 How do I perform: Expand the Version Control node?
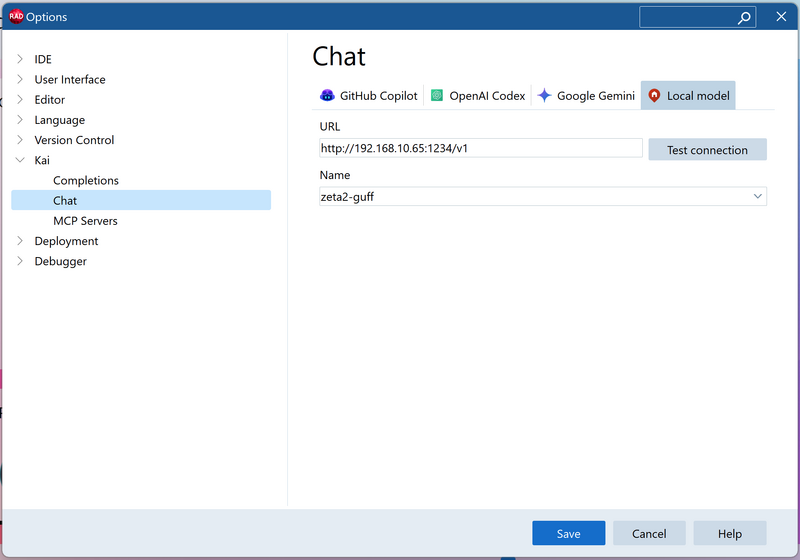point(19,140)
